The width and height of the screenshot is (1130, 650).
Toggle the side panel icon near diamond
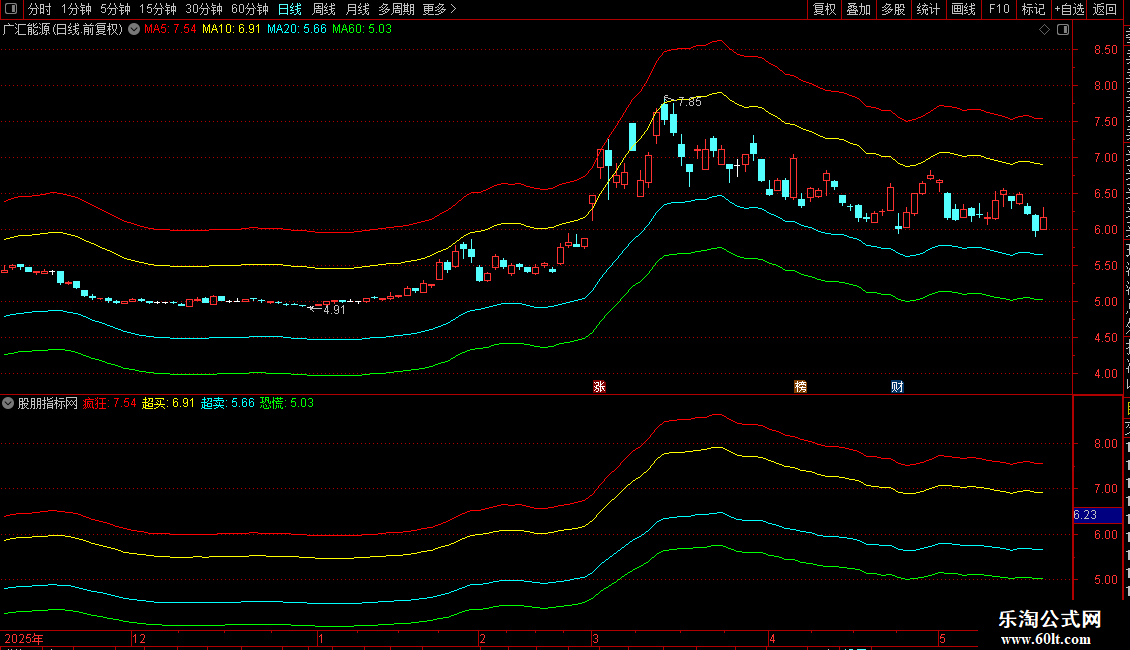click(x=1063, y=29)
